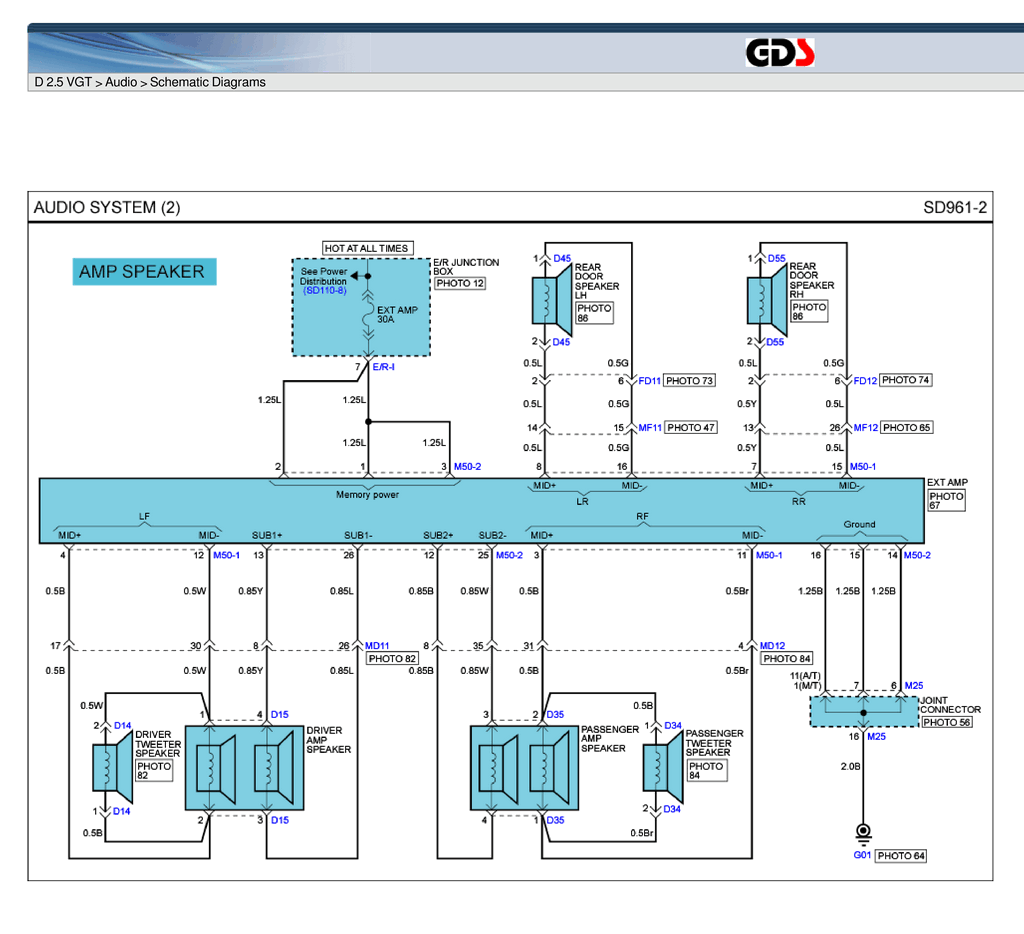The image size is (1024, 934).
Task: Open PHOTO 56 for the joint connector
Action: click(946, 722)
